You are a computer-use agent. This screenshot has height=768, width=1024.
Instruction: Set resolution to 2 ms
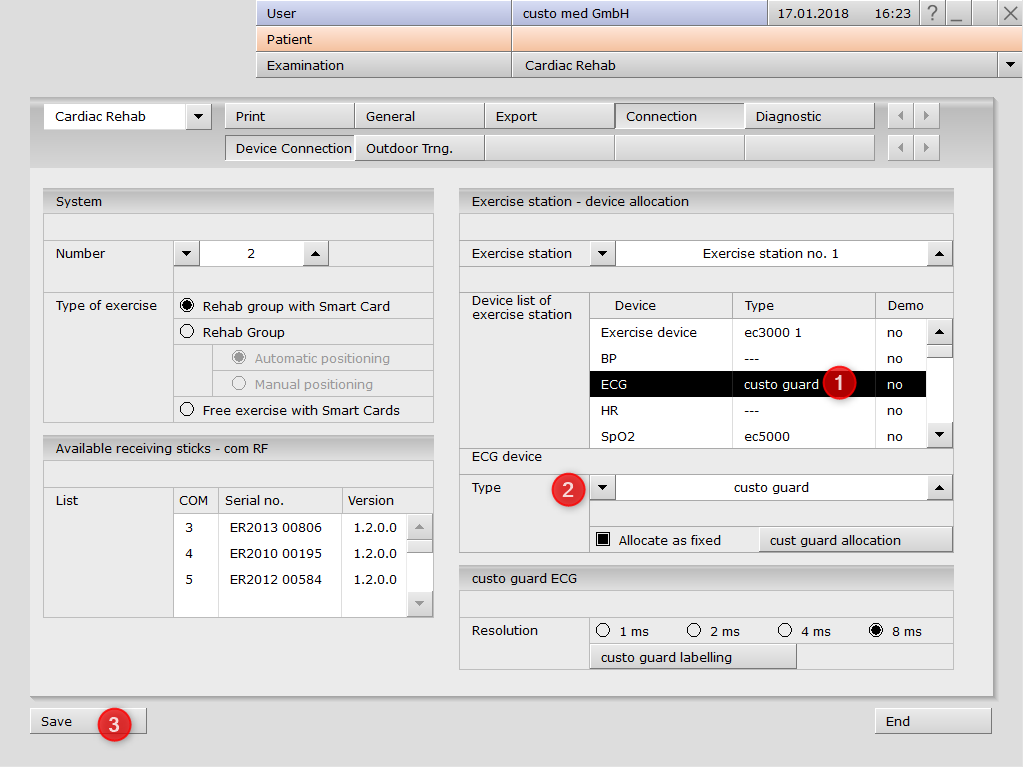[x=694, y=630]
